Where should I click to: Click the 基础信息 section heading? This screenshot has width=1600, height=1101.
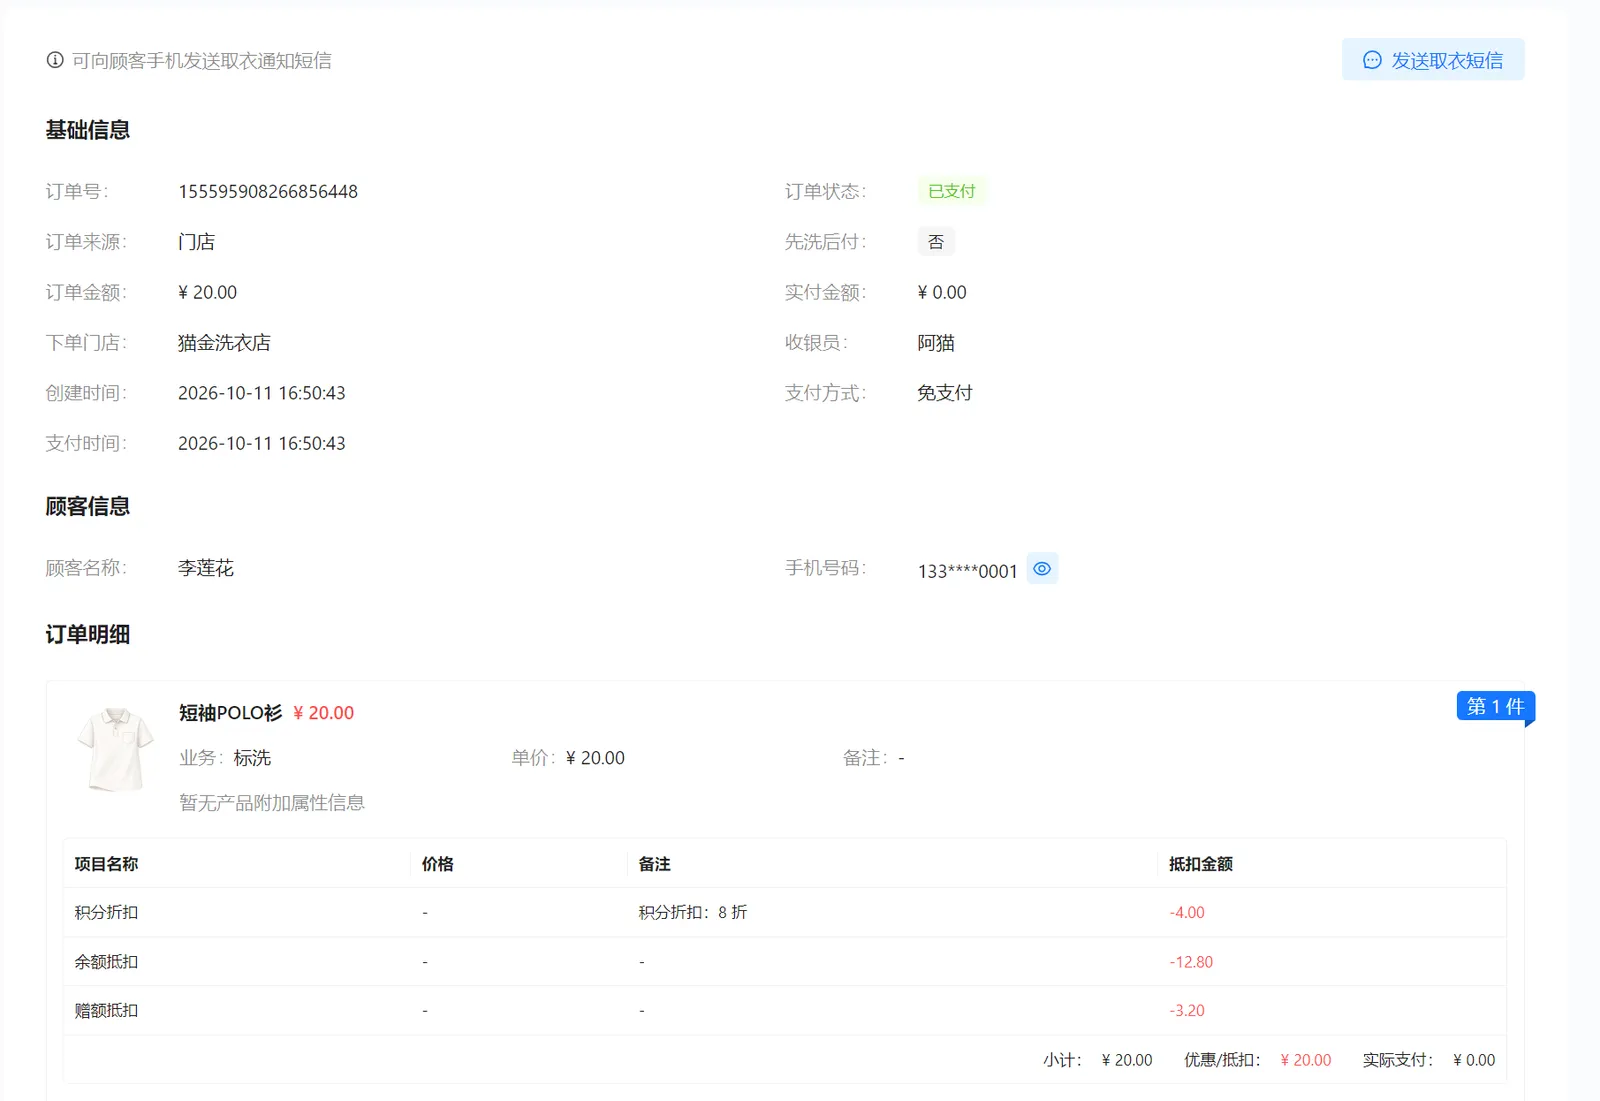coord(88,130)
